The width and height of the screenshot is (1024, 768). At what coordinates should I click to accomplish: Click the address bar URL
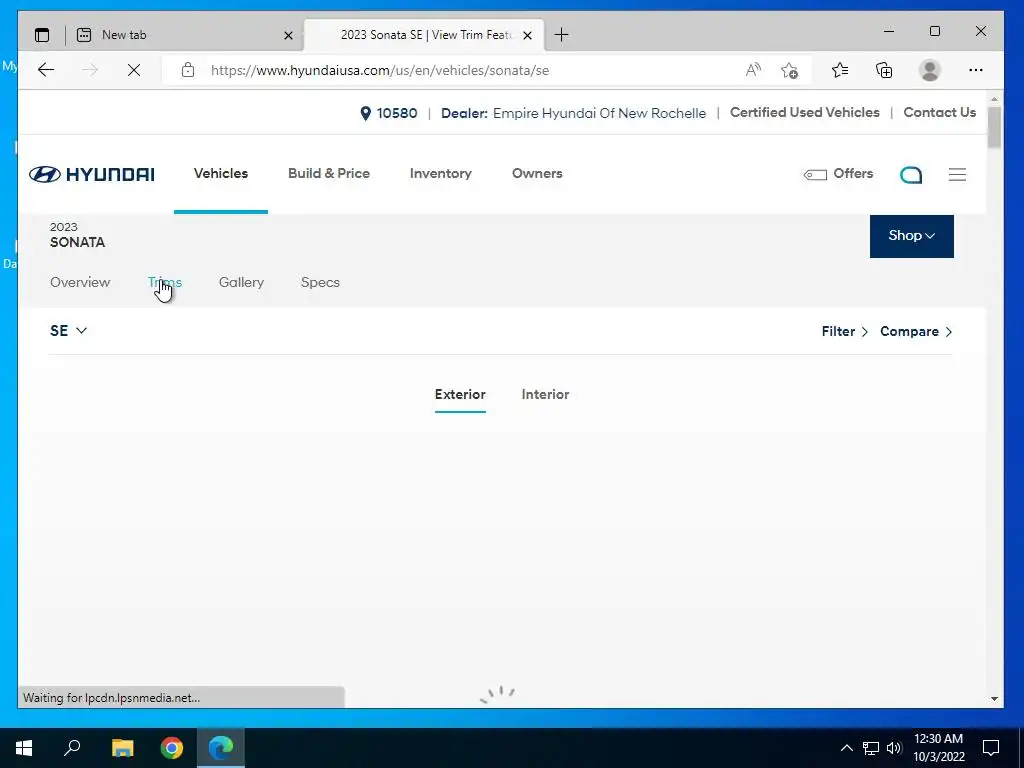point(379,71)
